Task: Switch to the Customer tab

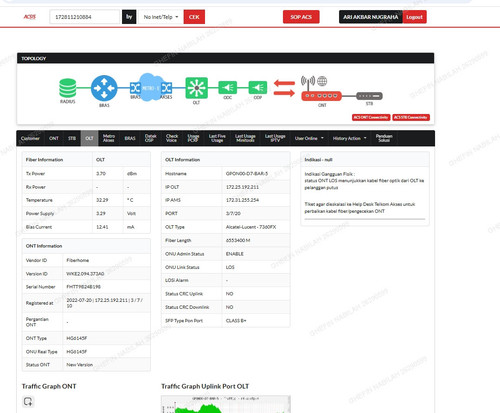Action: [x=30, y=138]
